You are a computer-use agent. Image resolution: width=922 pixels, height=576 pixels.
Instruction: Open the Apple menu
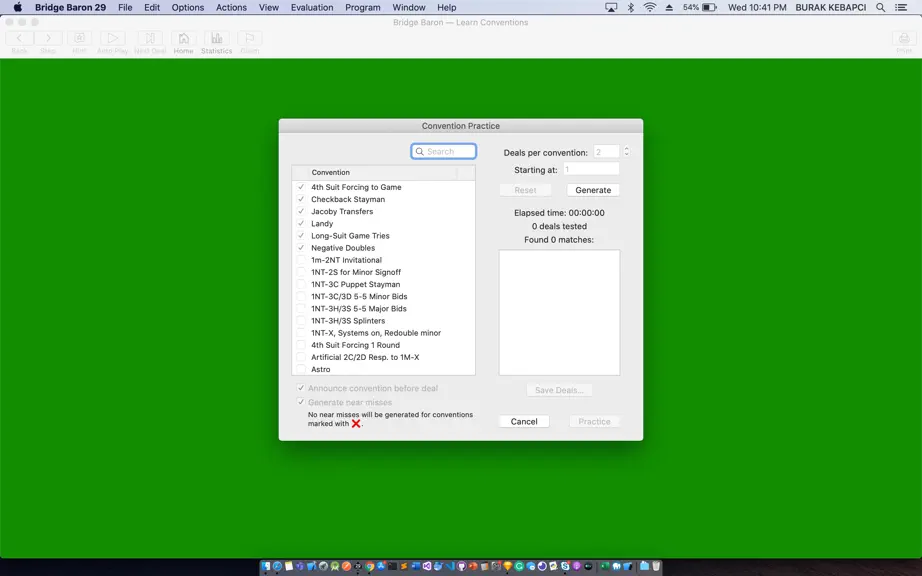18,7
